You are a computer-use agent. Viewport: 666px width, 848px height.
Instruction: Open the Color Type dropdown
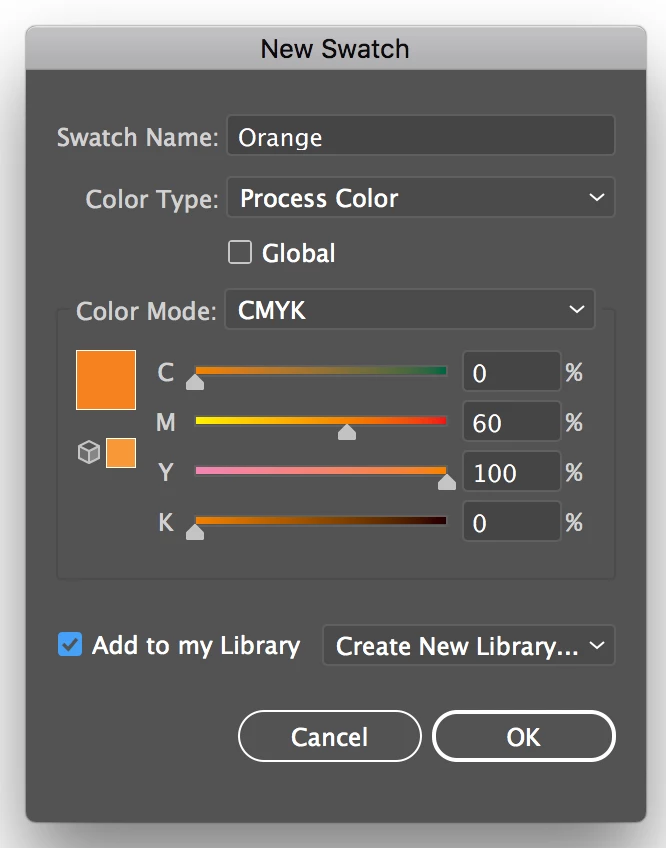tap(420, 198)
